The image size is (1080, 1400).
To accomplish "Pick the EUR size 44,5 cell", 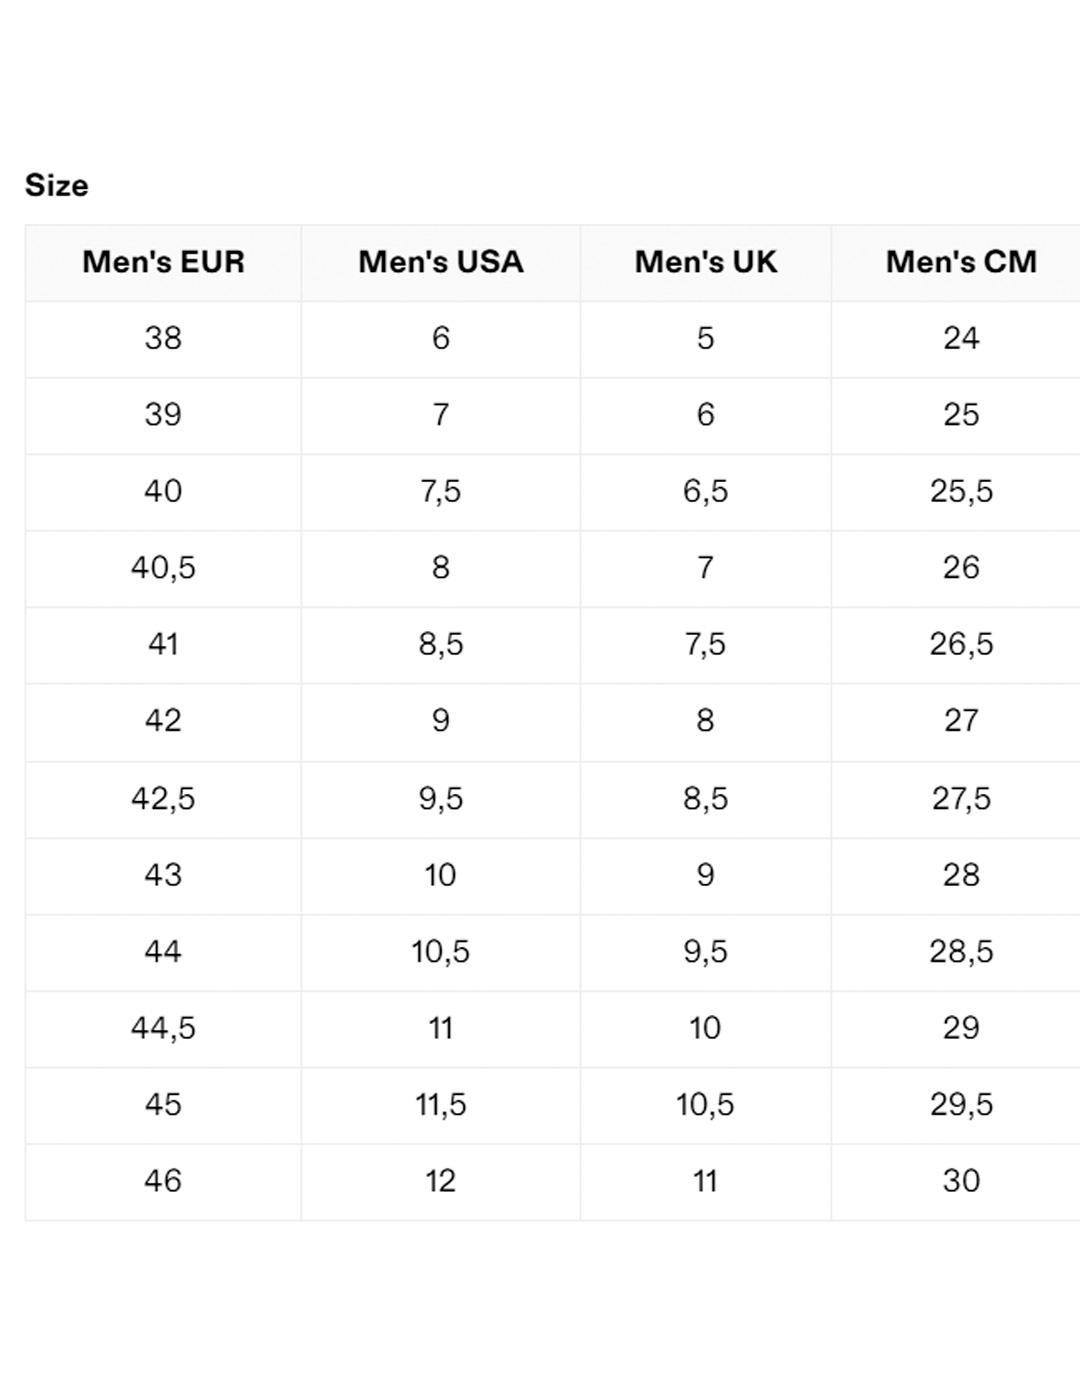I will pos(163,1028).
